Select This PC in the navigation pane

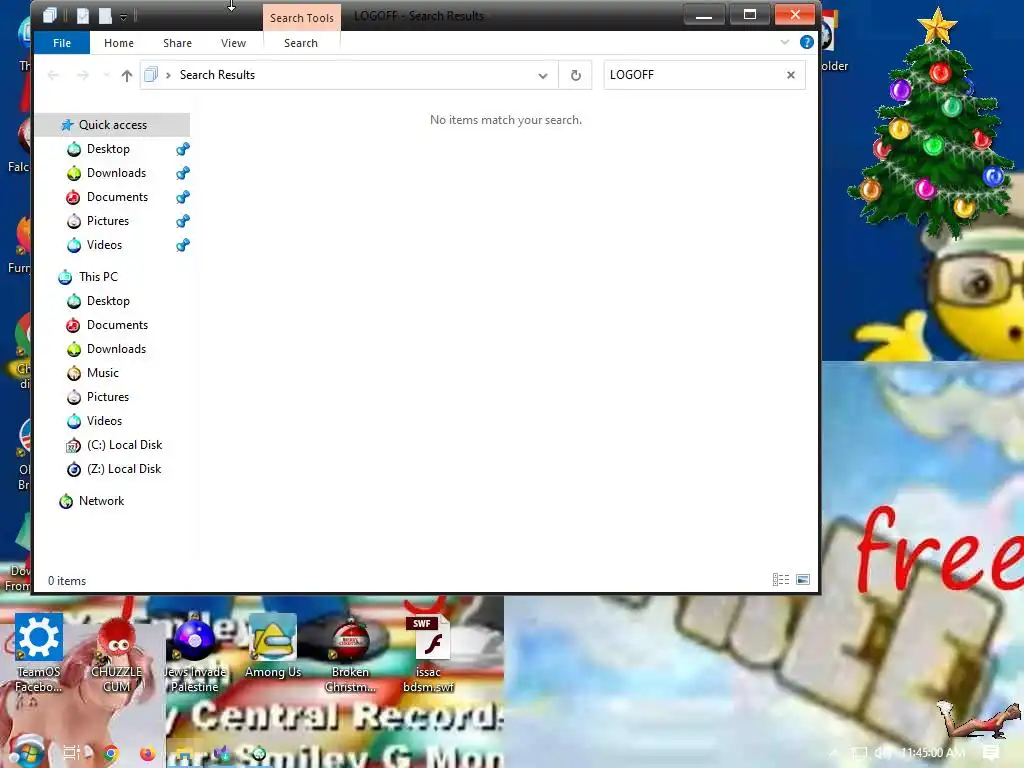tap(98, 277)
